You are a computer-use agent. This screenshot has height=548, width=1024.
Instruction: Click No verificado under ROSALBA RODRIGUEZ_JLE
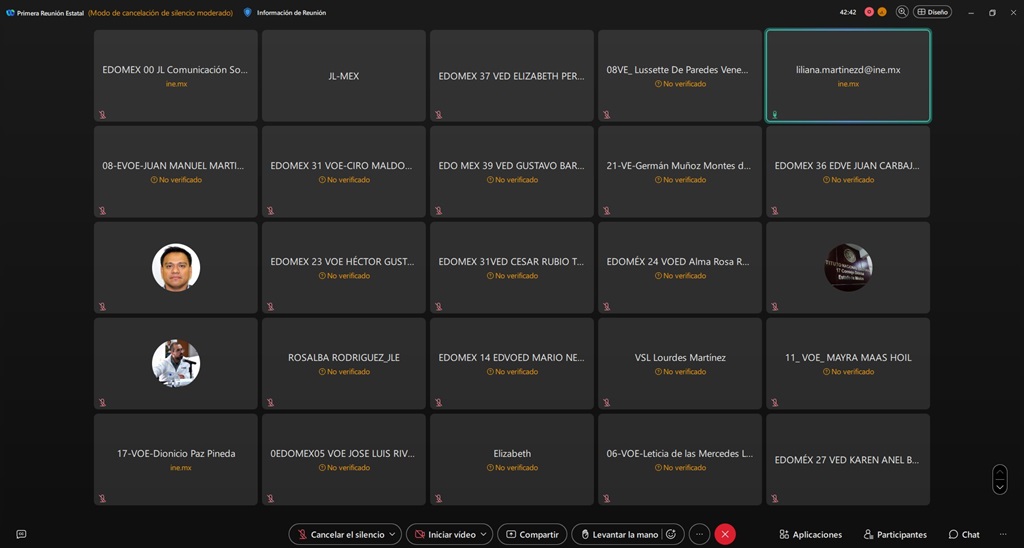tap(344, 372)
